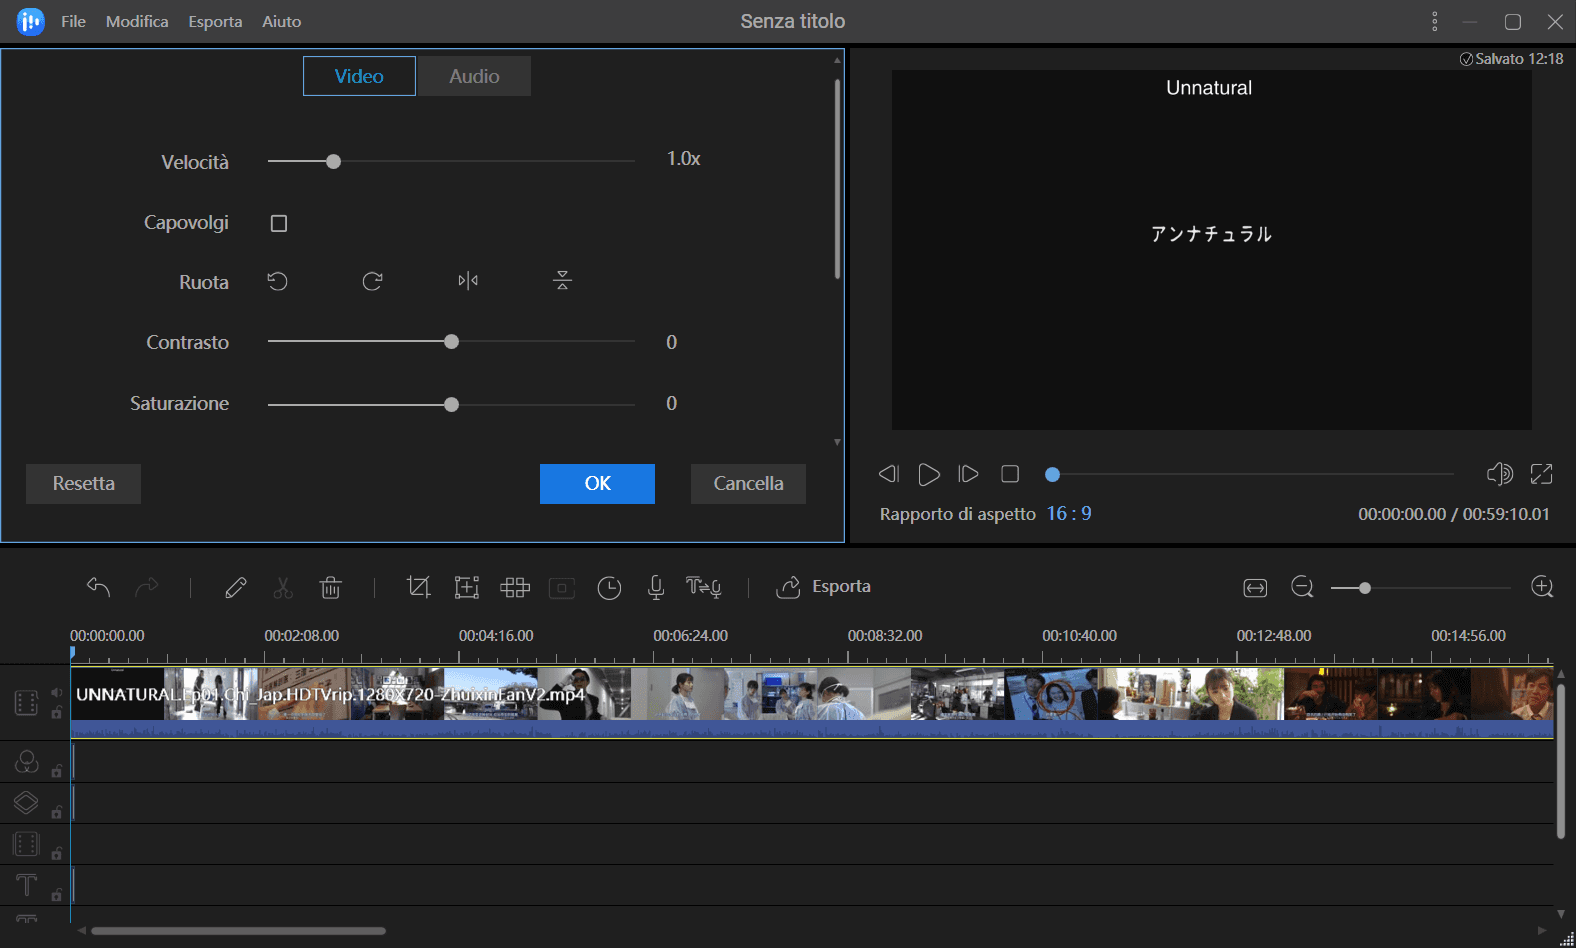This screenshot has width=1576, height=948.
Task: Open the Modifica menu
Action: tap(137, 21)
